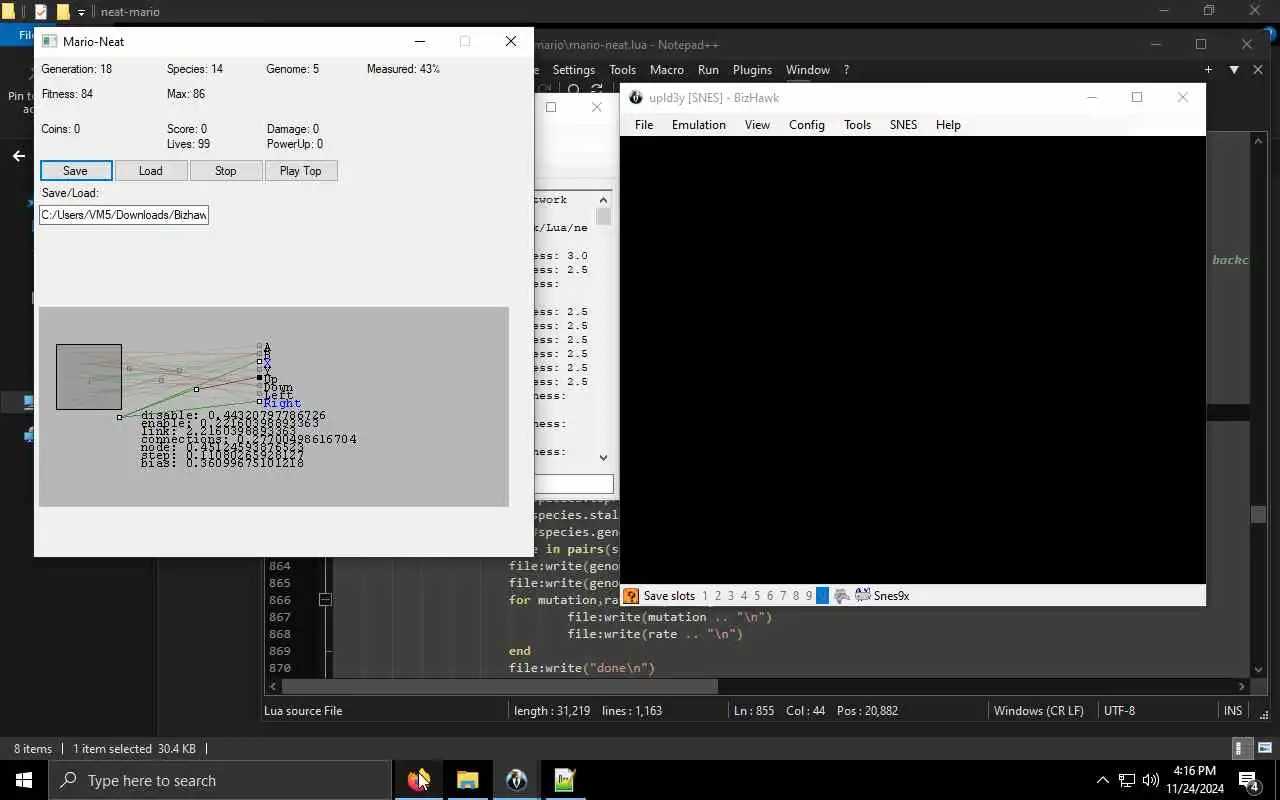Click the highlighted save slot 0 in BizHawk

822,596
